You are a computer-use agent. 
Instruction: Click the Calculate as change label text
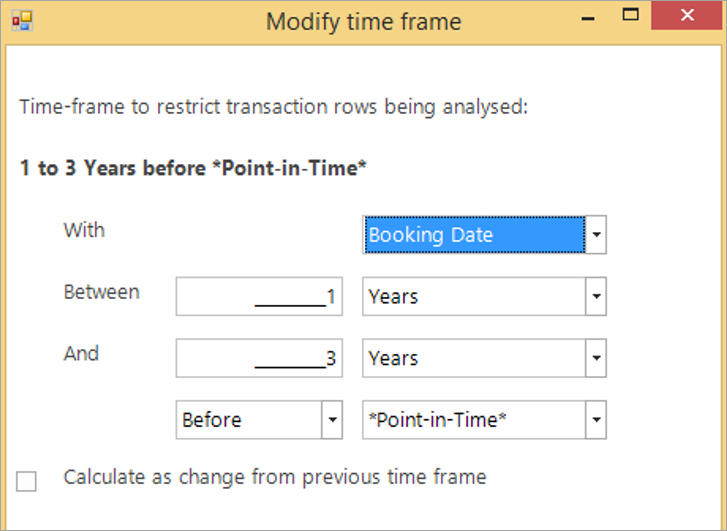[x=275, y=477]
